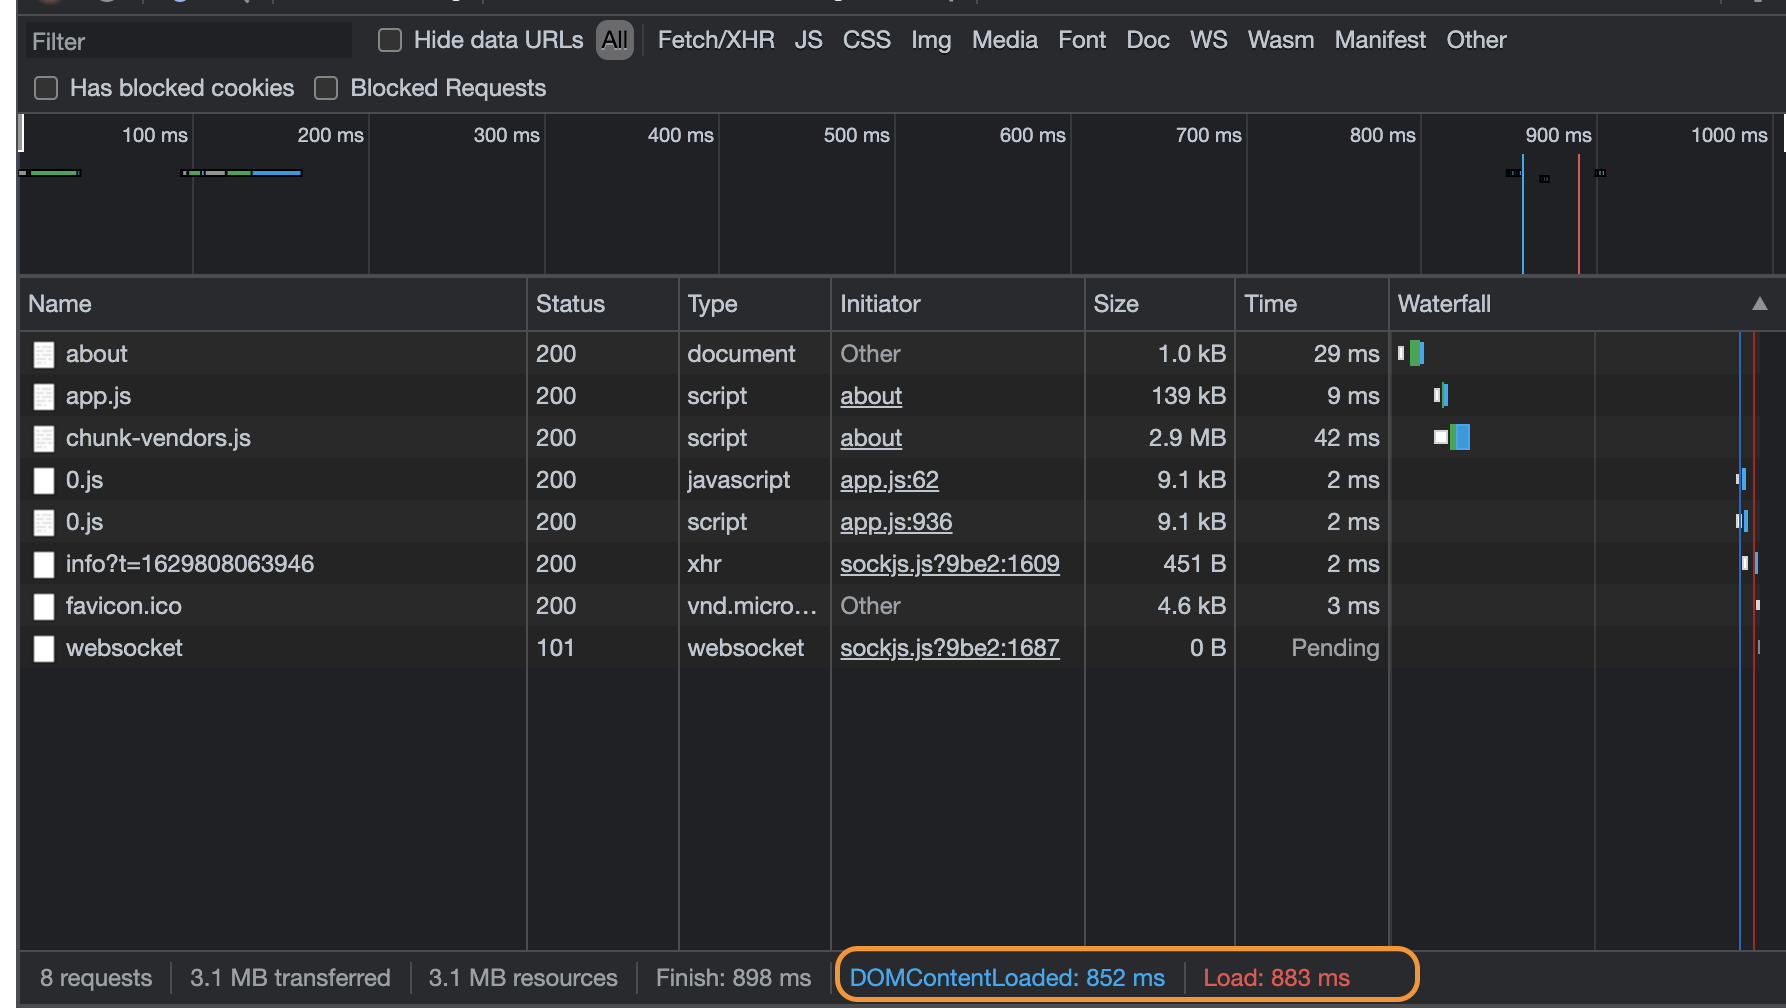The image size is (1786, 1008).
Task: Click the Filter text input field
Action: pyautogui.click(x=188, y=41)
